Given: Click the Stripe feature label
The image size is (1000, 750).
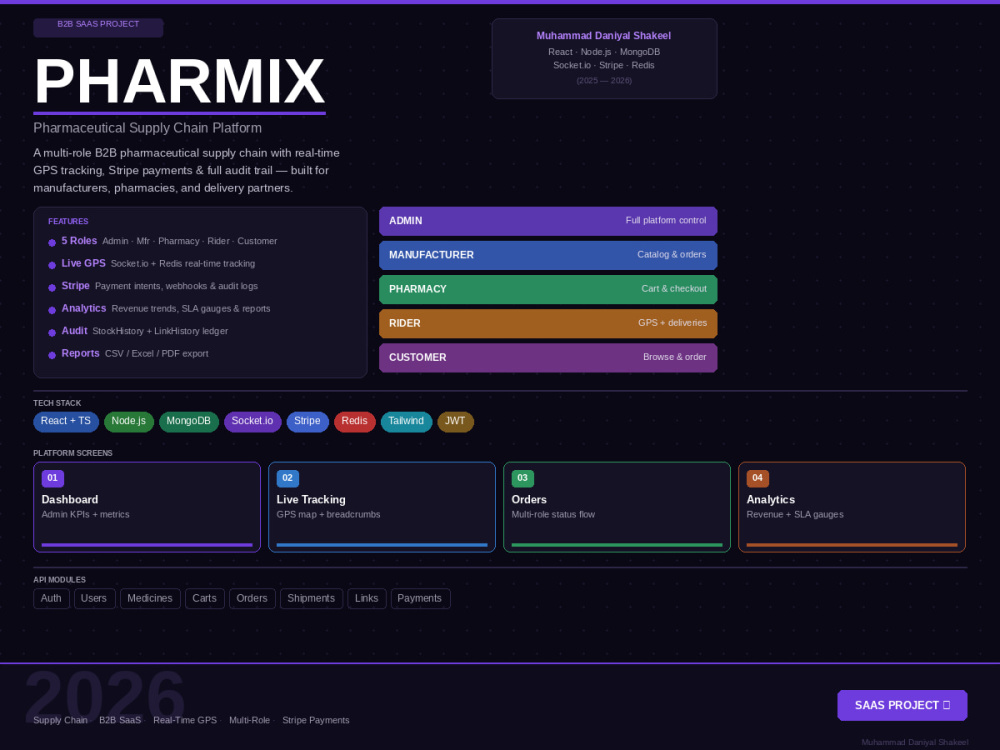Looking at the screenshot, I should click(75, 286).
